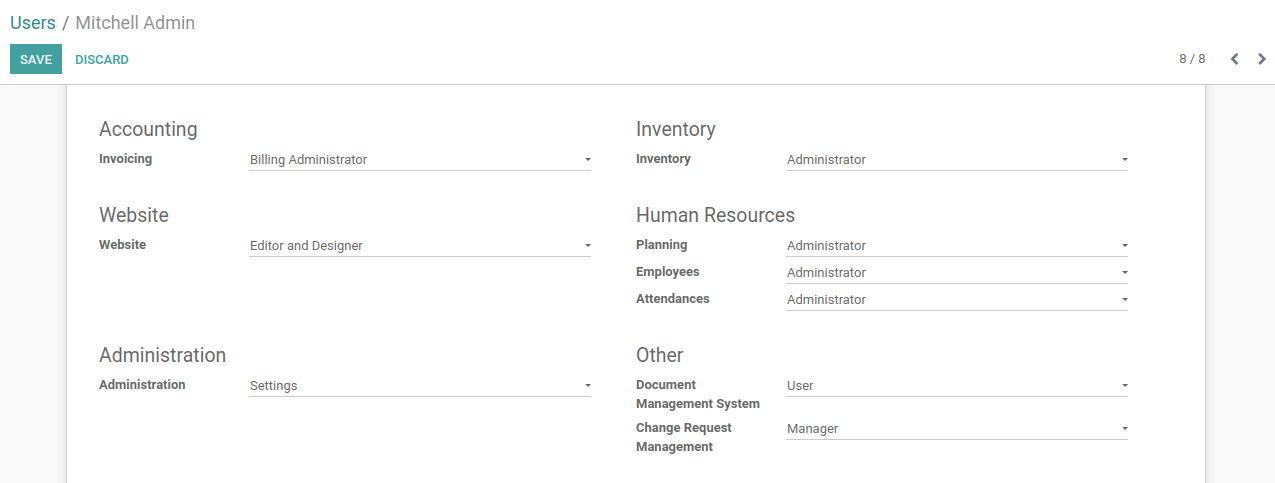Open the Attendances access level dropdown

957,299
